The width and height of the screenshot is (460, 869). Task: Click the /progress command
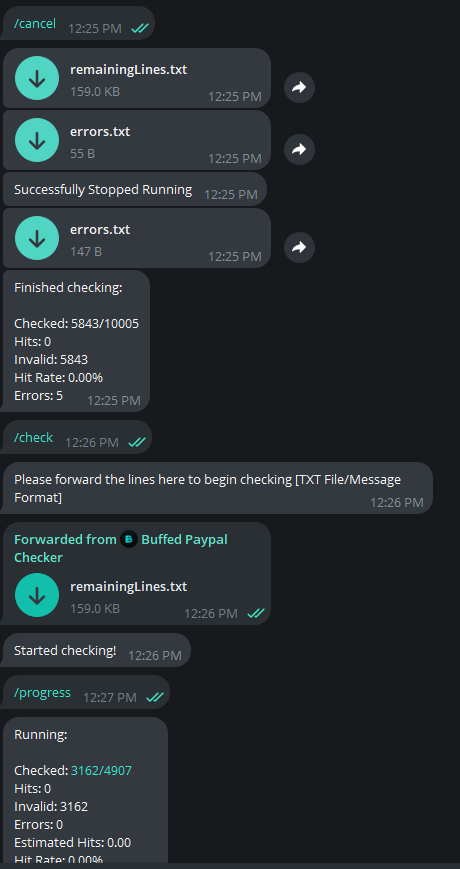[43, 692]
